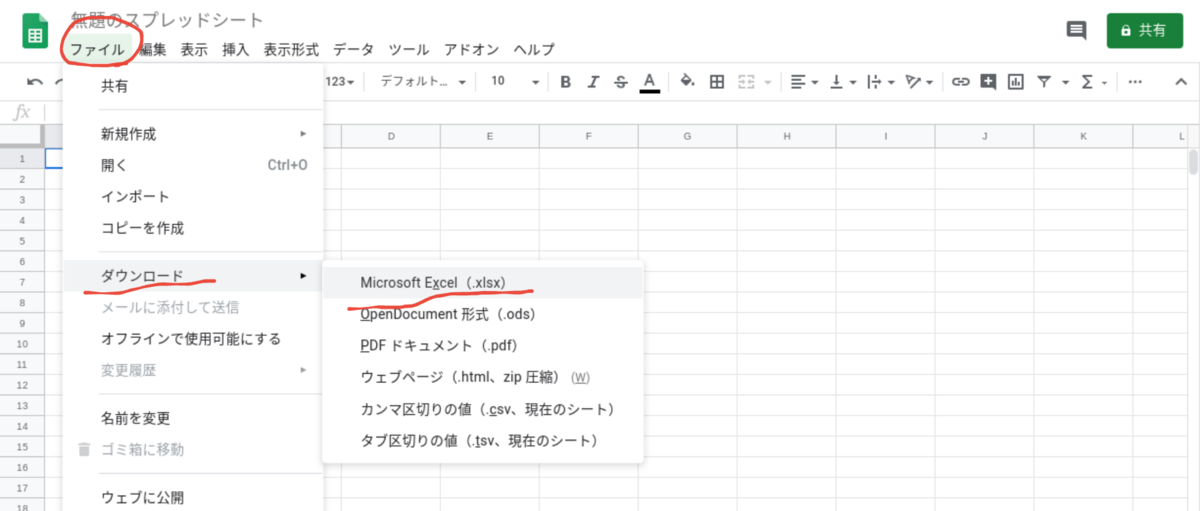Open the text color picker
The width and height of the screenshot is (1200, 511).
coord(650,82)
